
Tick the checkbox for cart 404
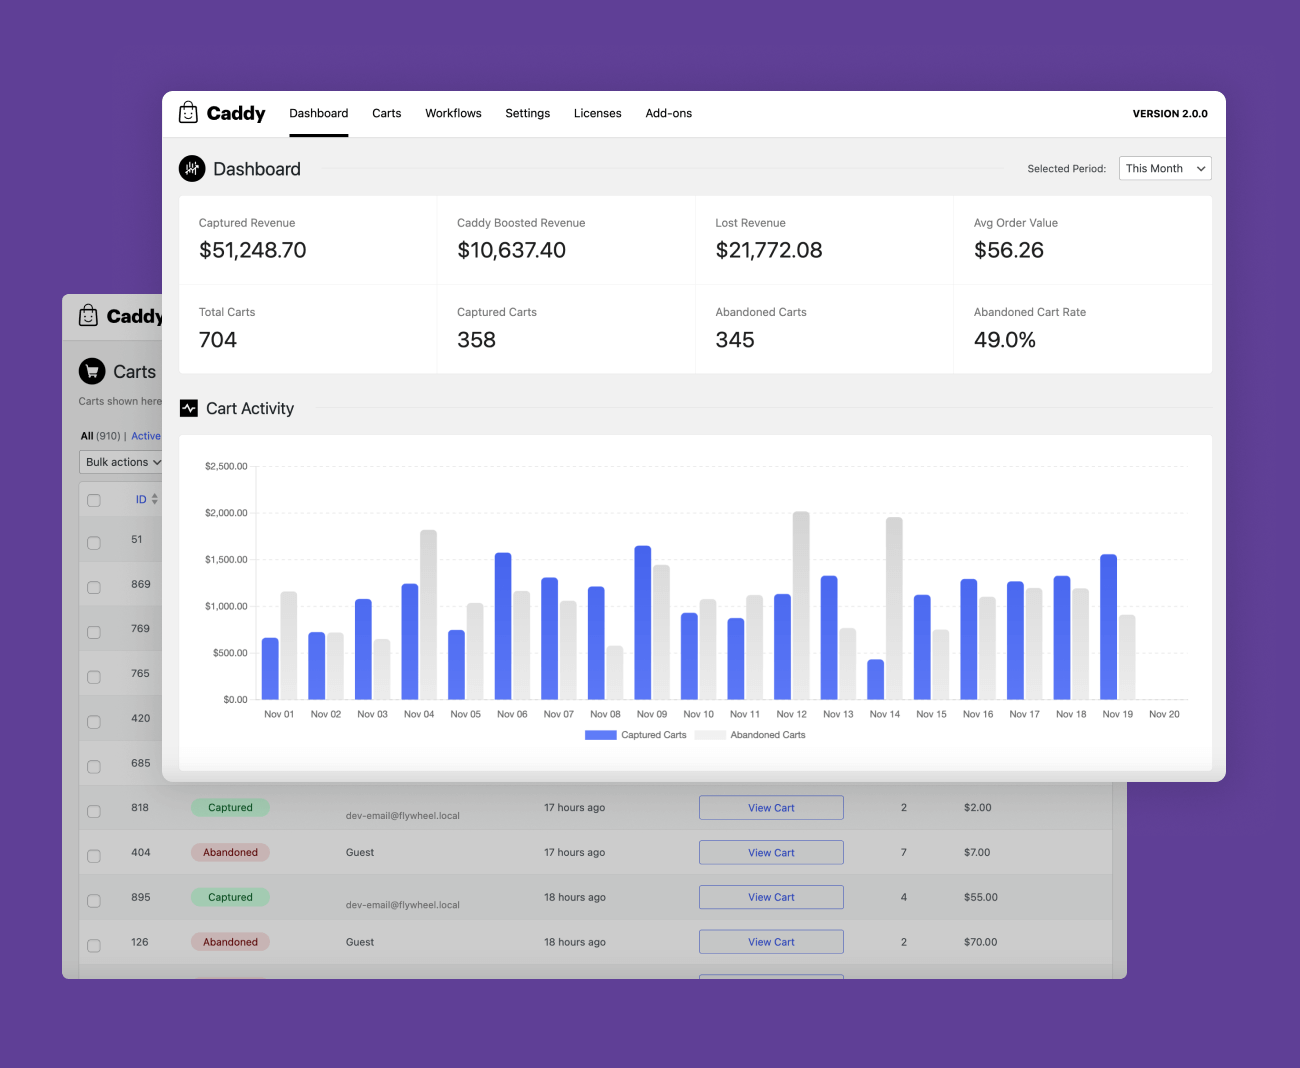[x=94, y=856]
